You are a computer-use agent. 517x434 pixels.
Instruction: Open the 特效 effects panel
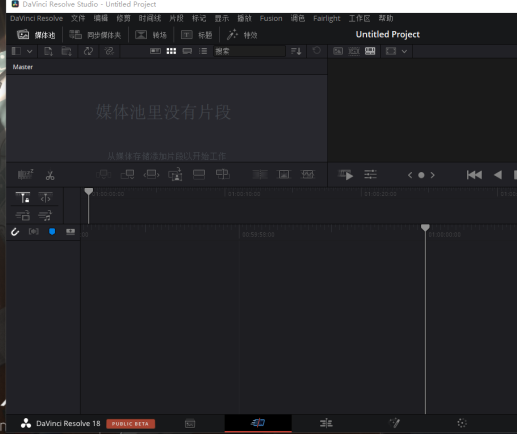pos(242,35)
